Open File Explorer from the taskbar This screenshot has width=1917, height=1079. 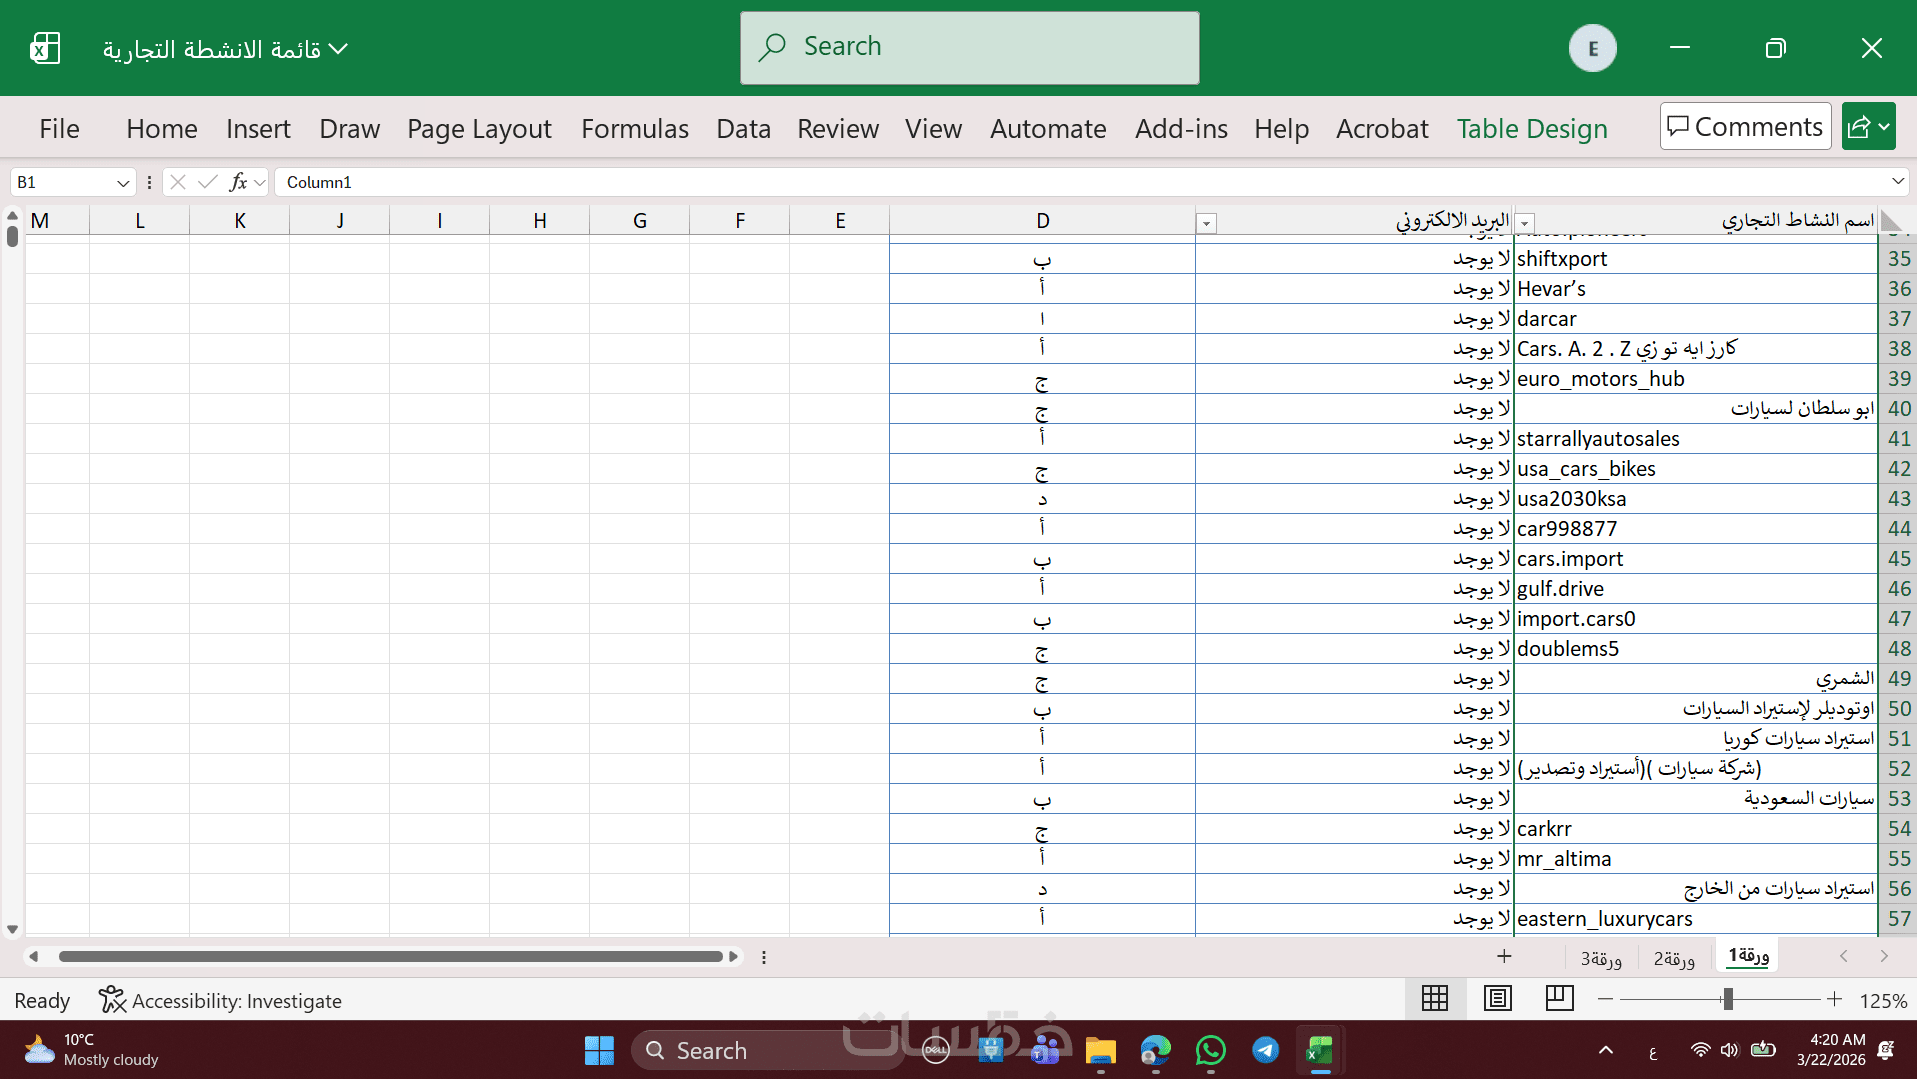point(1100,1051)
